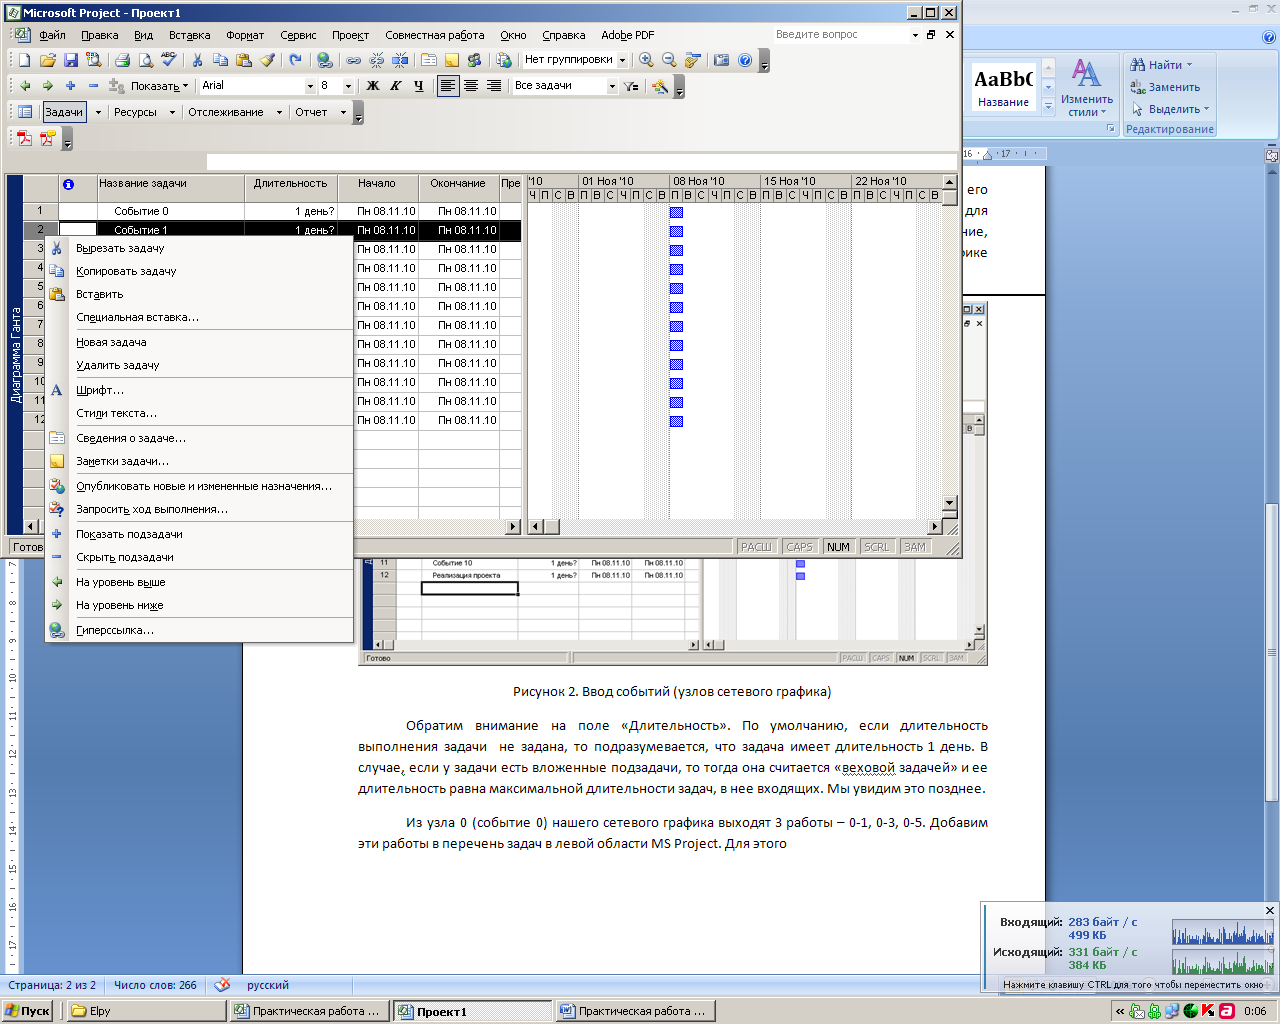The height and width of the screenshot is (1024, 1280).
Task: Click the Cut scissors icon in the standard toolbar
Action: pyautogui.click(x=197, y=60)
